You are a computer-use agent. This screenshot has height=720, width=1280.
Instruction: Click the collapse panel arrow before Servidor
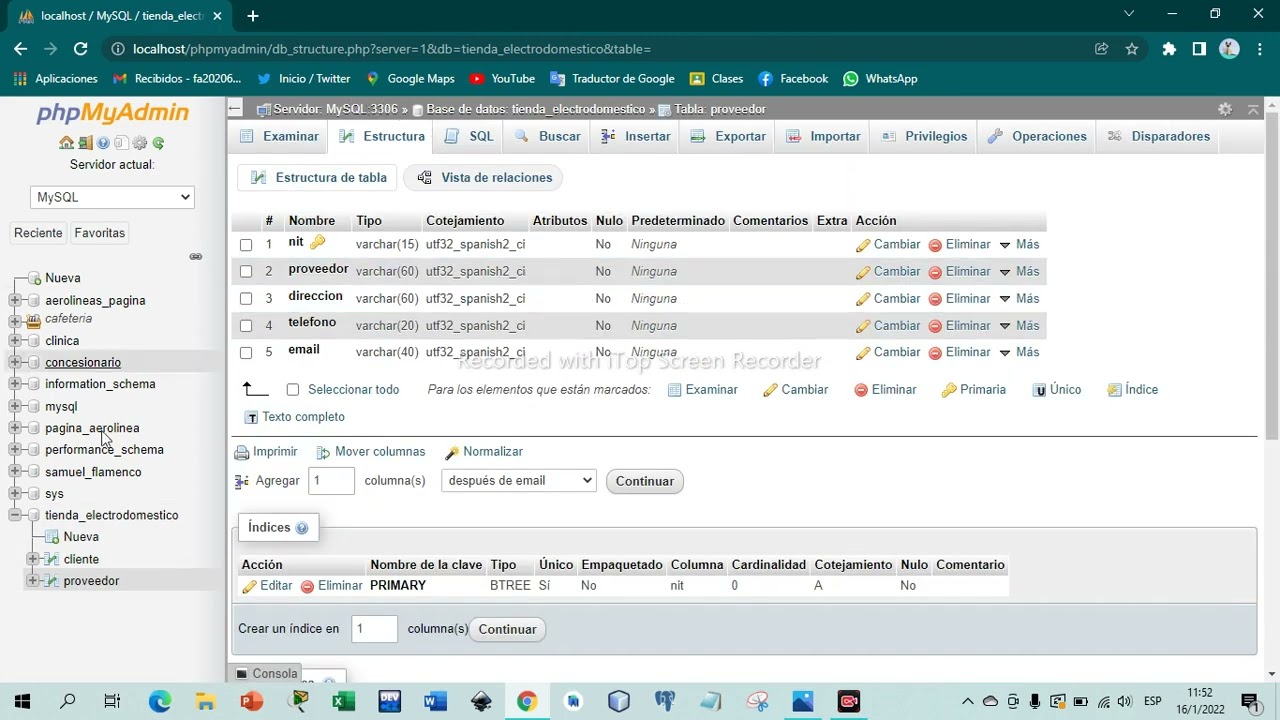(x=234, y=109)
